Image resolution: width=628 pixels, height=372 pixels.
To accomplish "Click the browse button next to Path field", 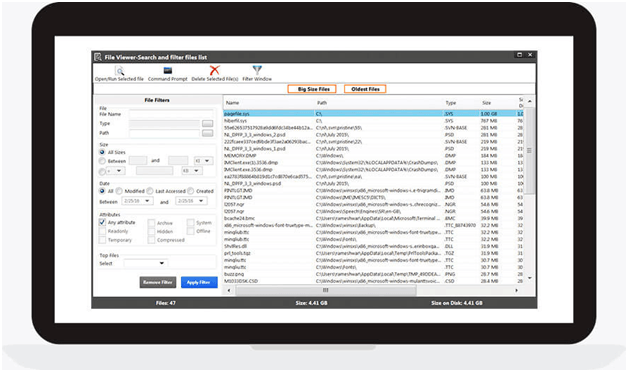I will [207, 133].
